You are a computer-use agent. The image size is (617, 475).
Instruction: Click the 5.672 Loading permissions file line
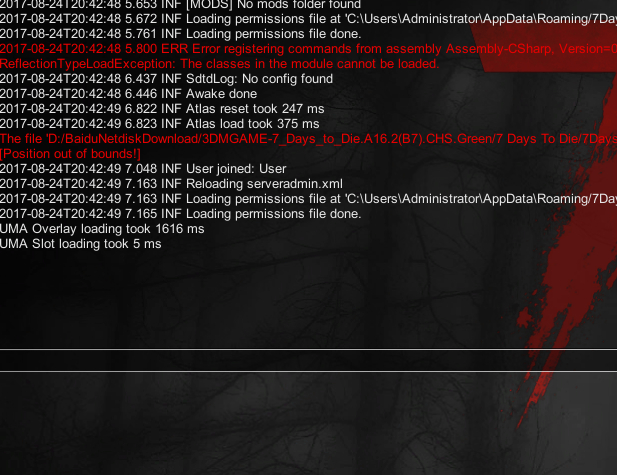(308, 19)
